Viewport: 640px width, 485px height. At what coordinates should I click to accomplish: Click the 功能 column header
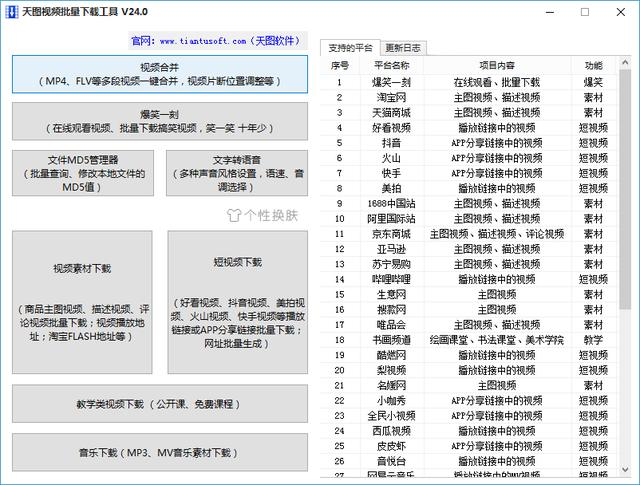(x=593, y=65)
